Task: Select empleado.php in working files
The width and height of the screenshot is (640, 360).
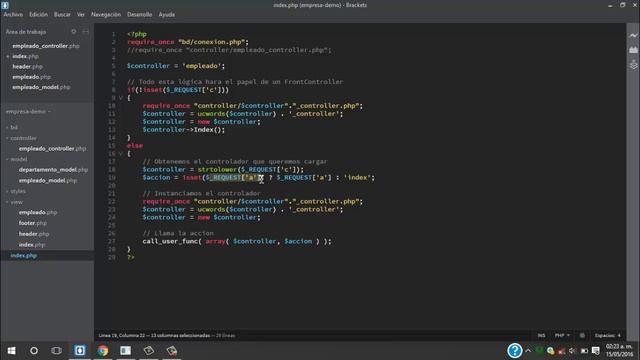Action: pyautogui.click(x=31, y=77)
